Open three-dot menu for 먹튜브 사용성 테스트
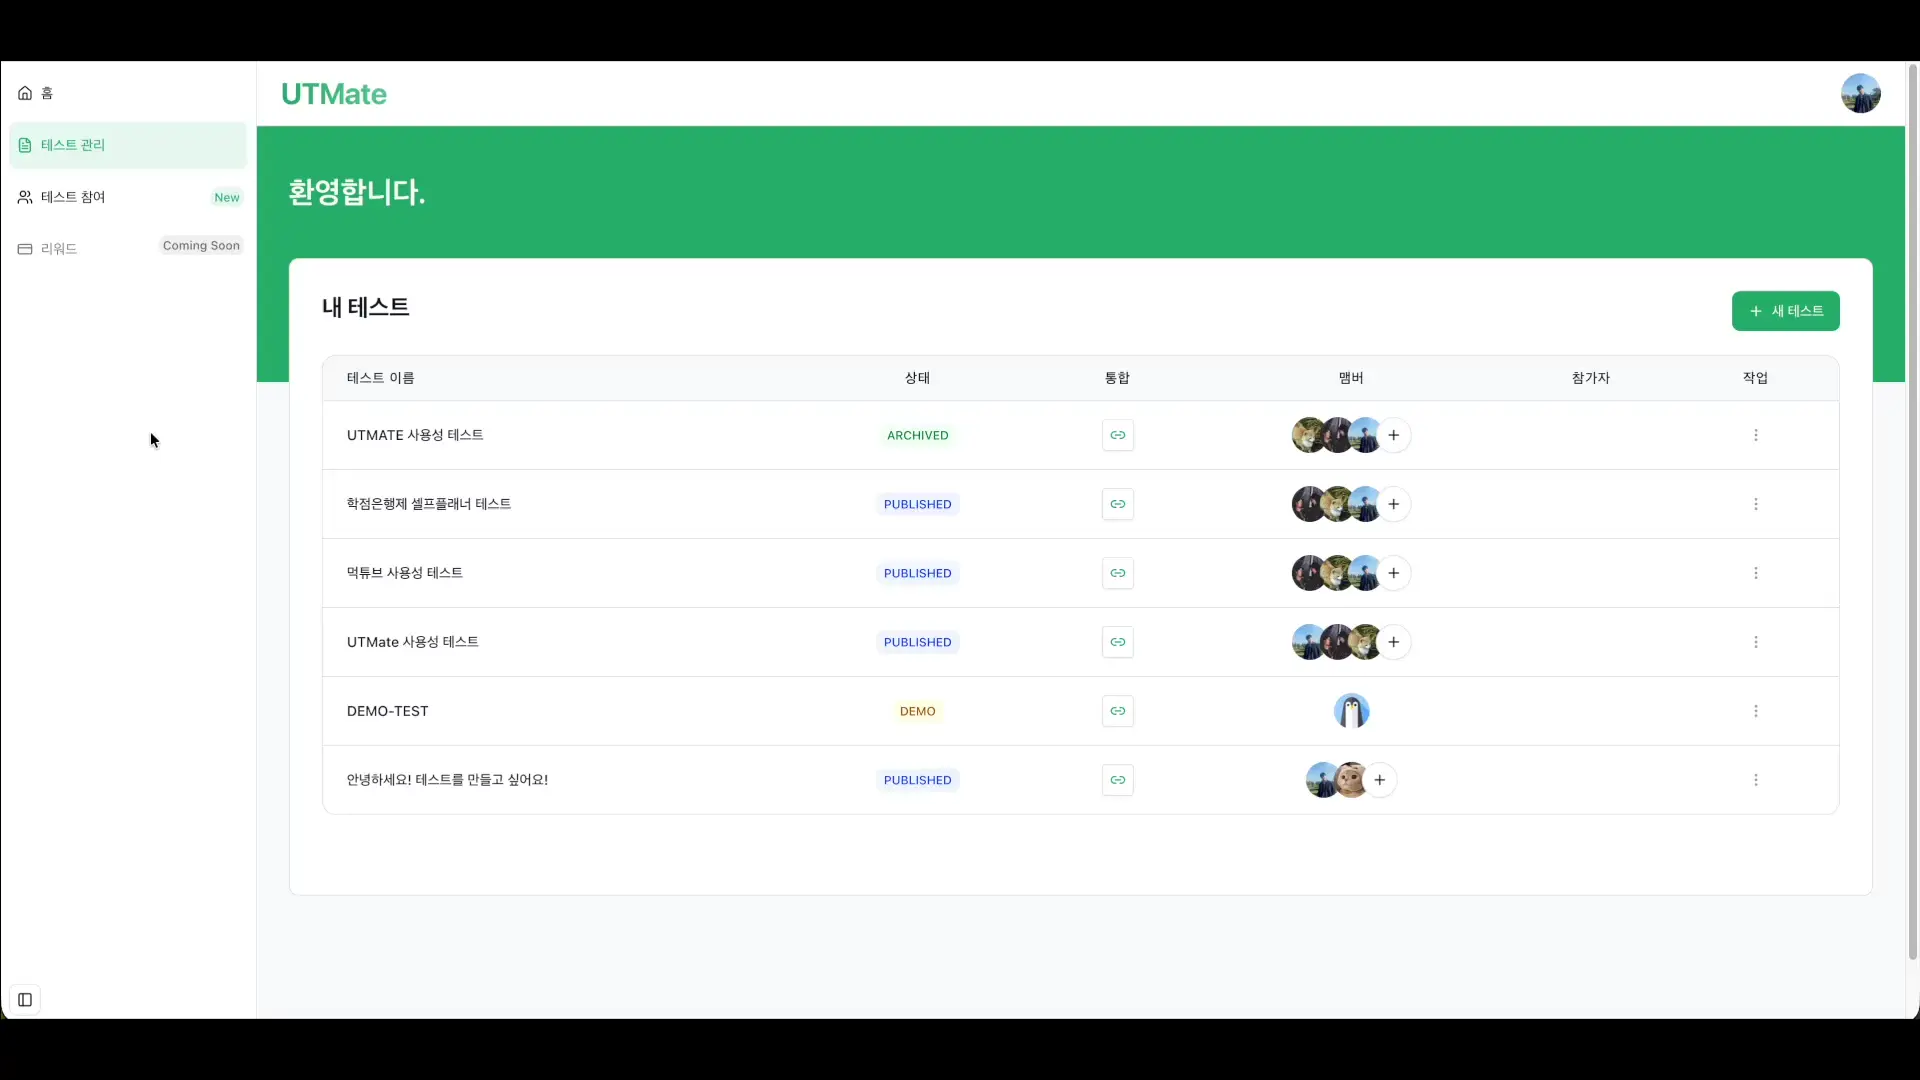 1755,573
